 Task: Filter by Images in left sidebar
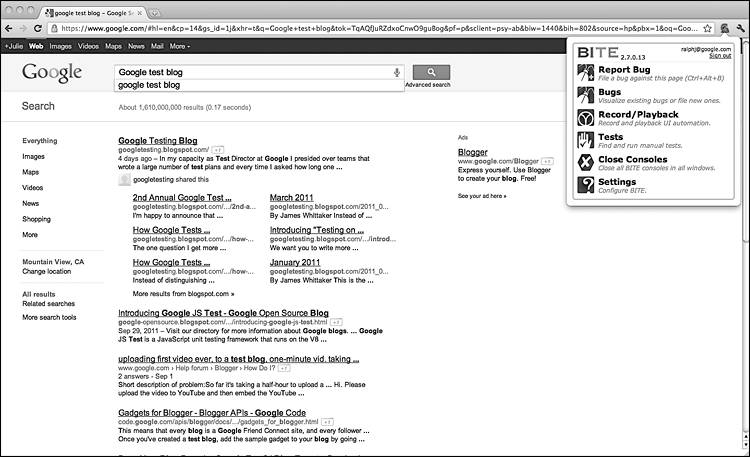point(33,156)
